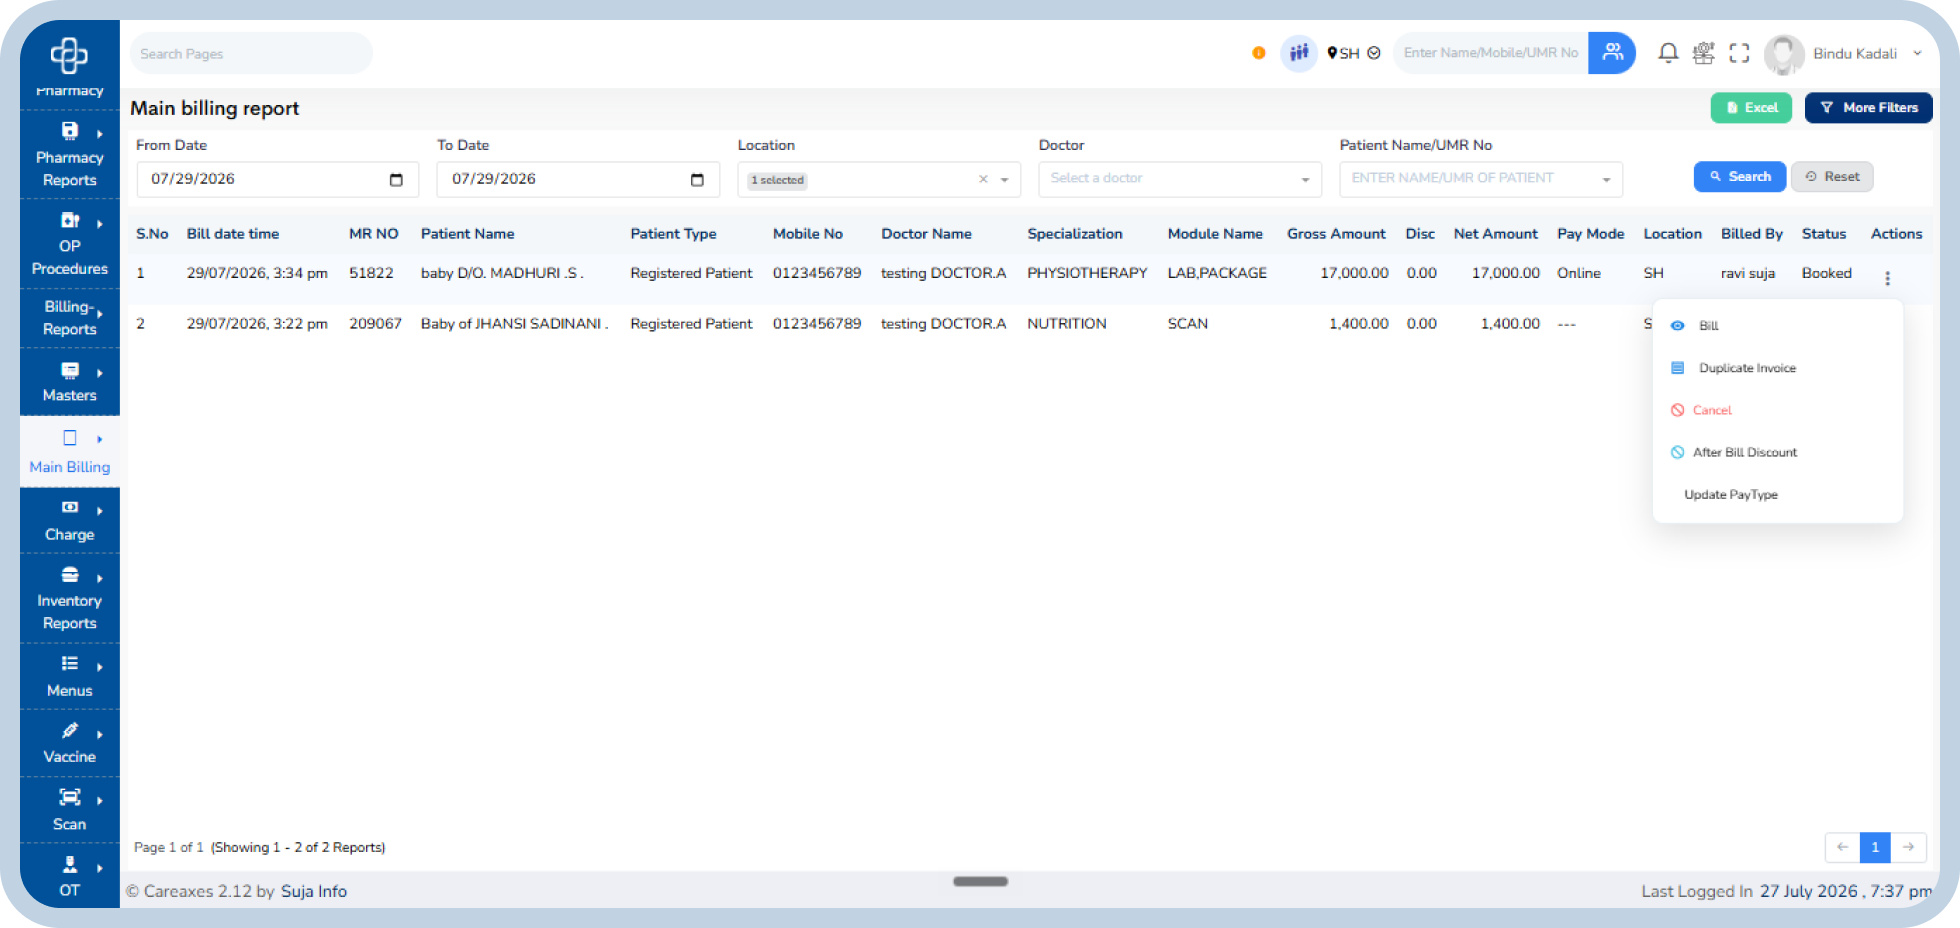Image resolution: width=1960 pixels, height=928 pixels.
Task: Click the user avatar picture
Action: (x=1784, y=54)
